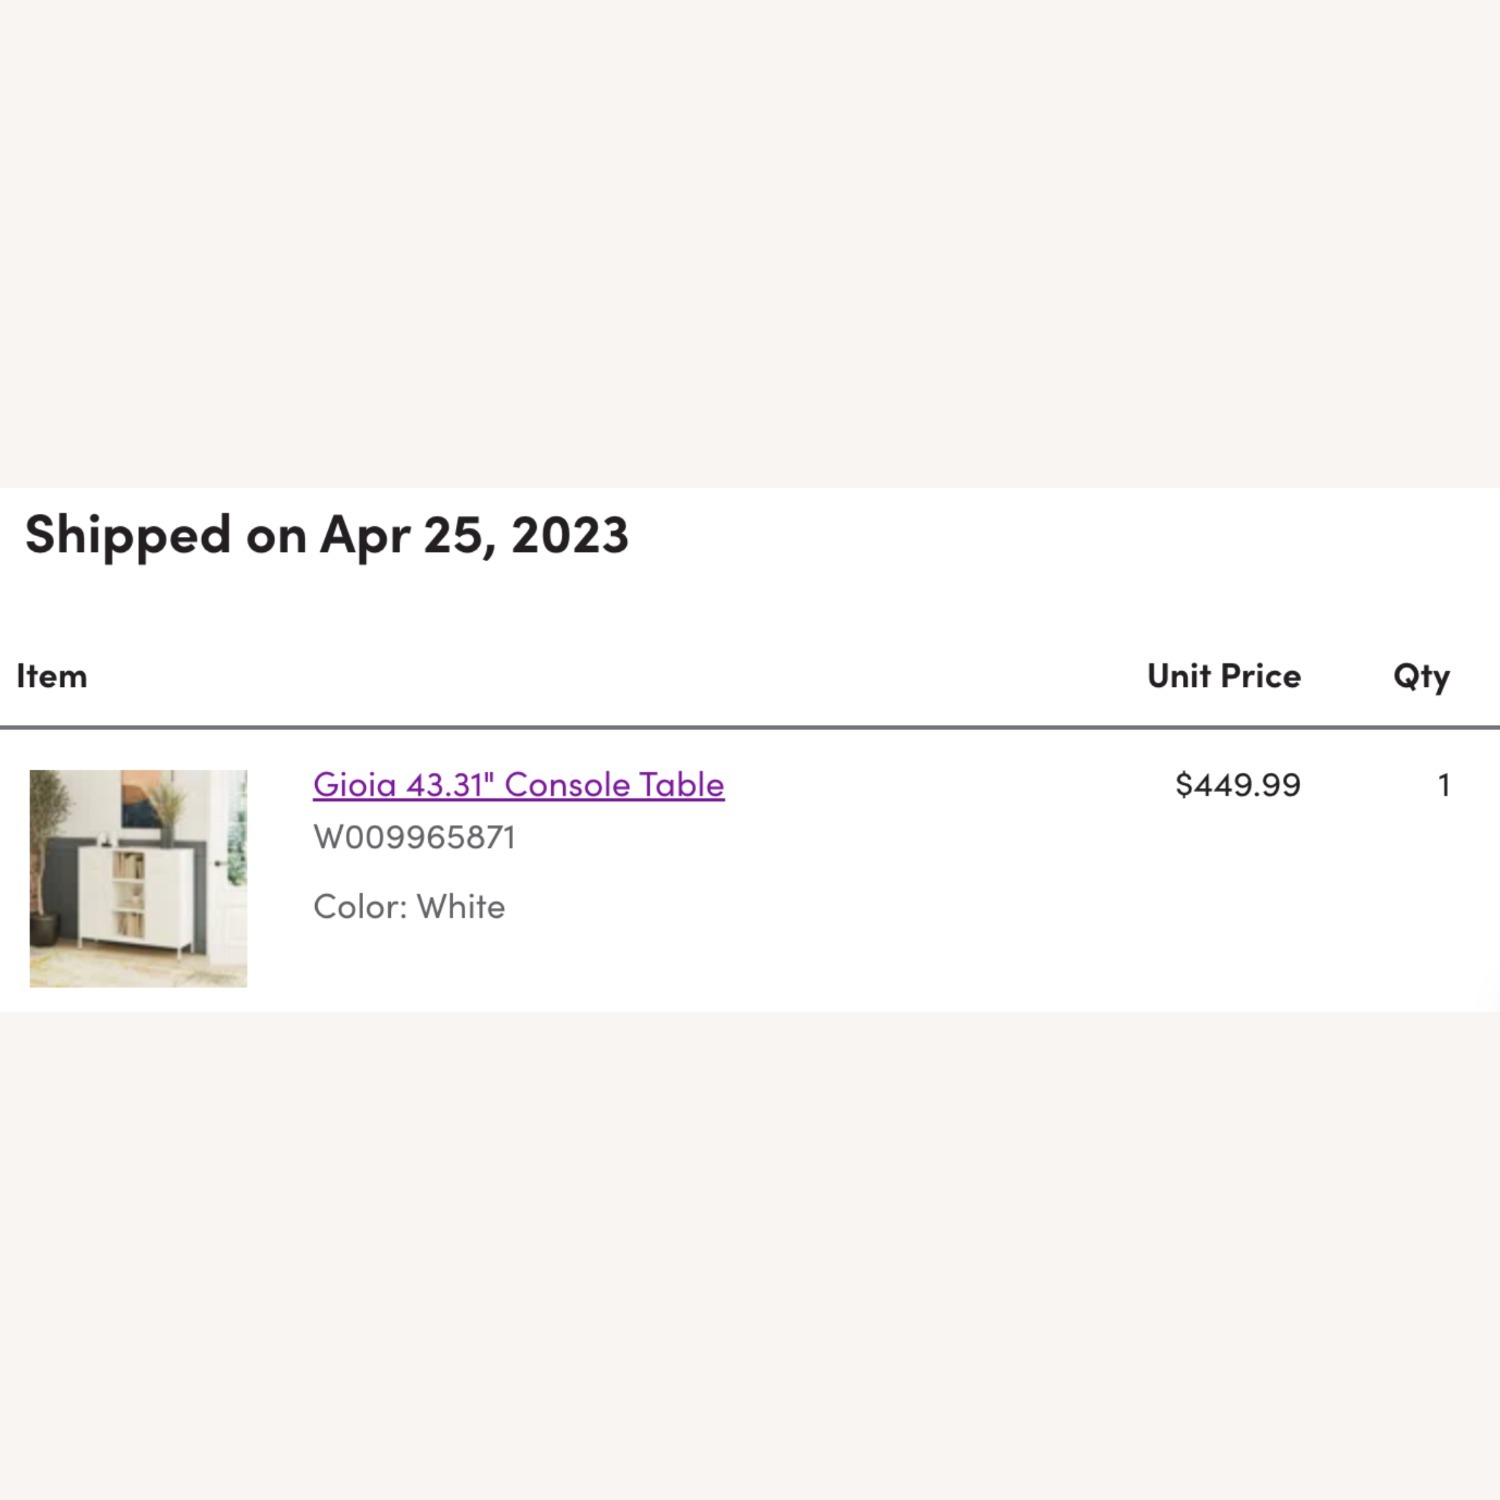The width and height of the screenshot is (1500, 1500).
Task: Click the quantity value of 1
Action: 1442,785
